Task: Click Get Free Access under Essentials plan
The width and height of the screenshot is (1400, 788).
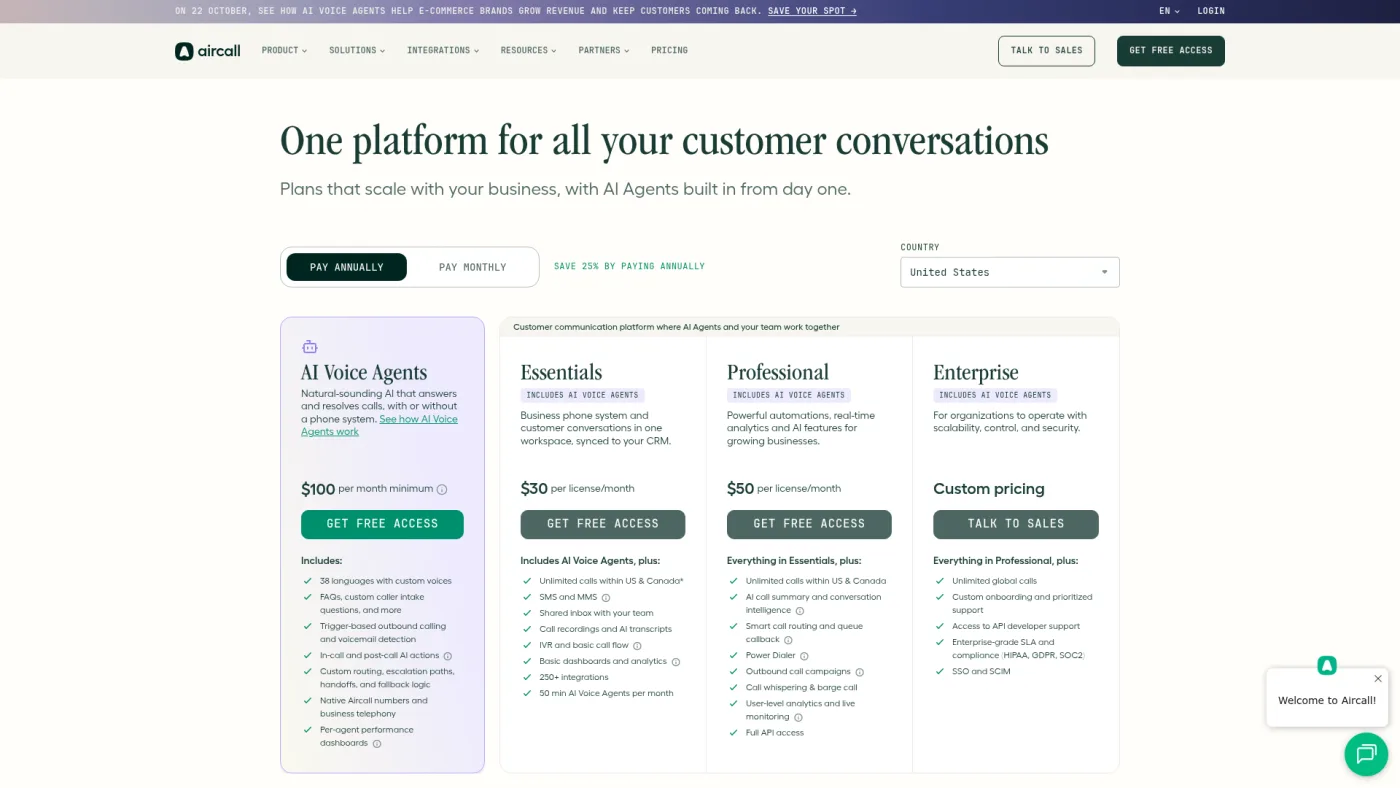Action: click(603, 524)
